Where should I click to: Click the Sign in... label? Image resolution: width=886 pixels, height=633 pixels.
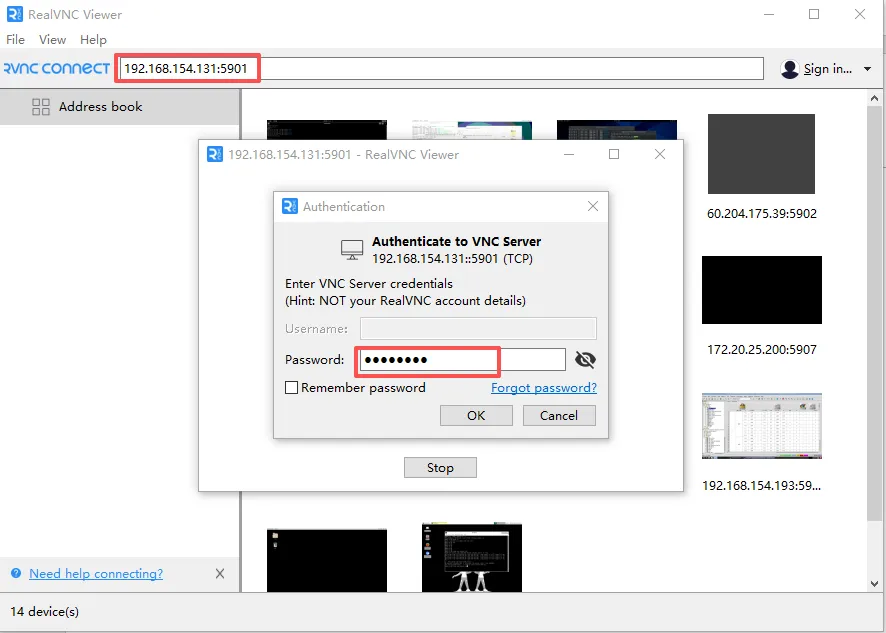(x=828, y=69)
